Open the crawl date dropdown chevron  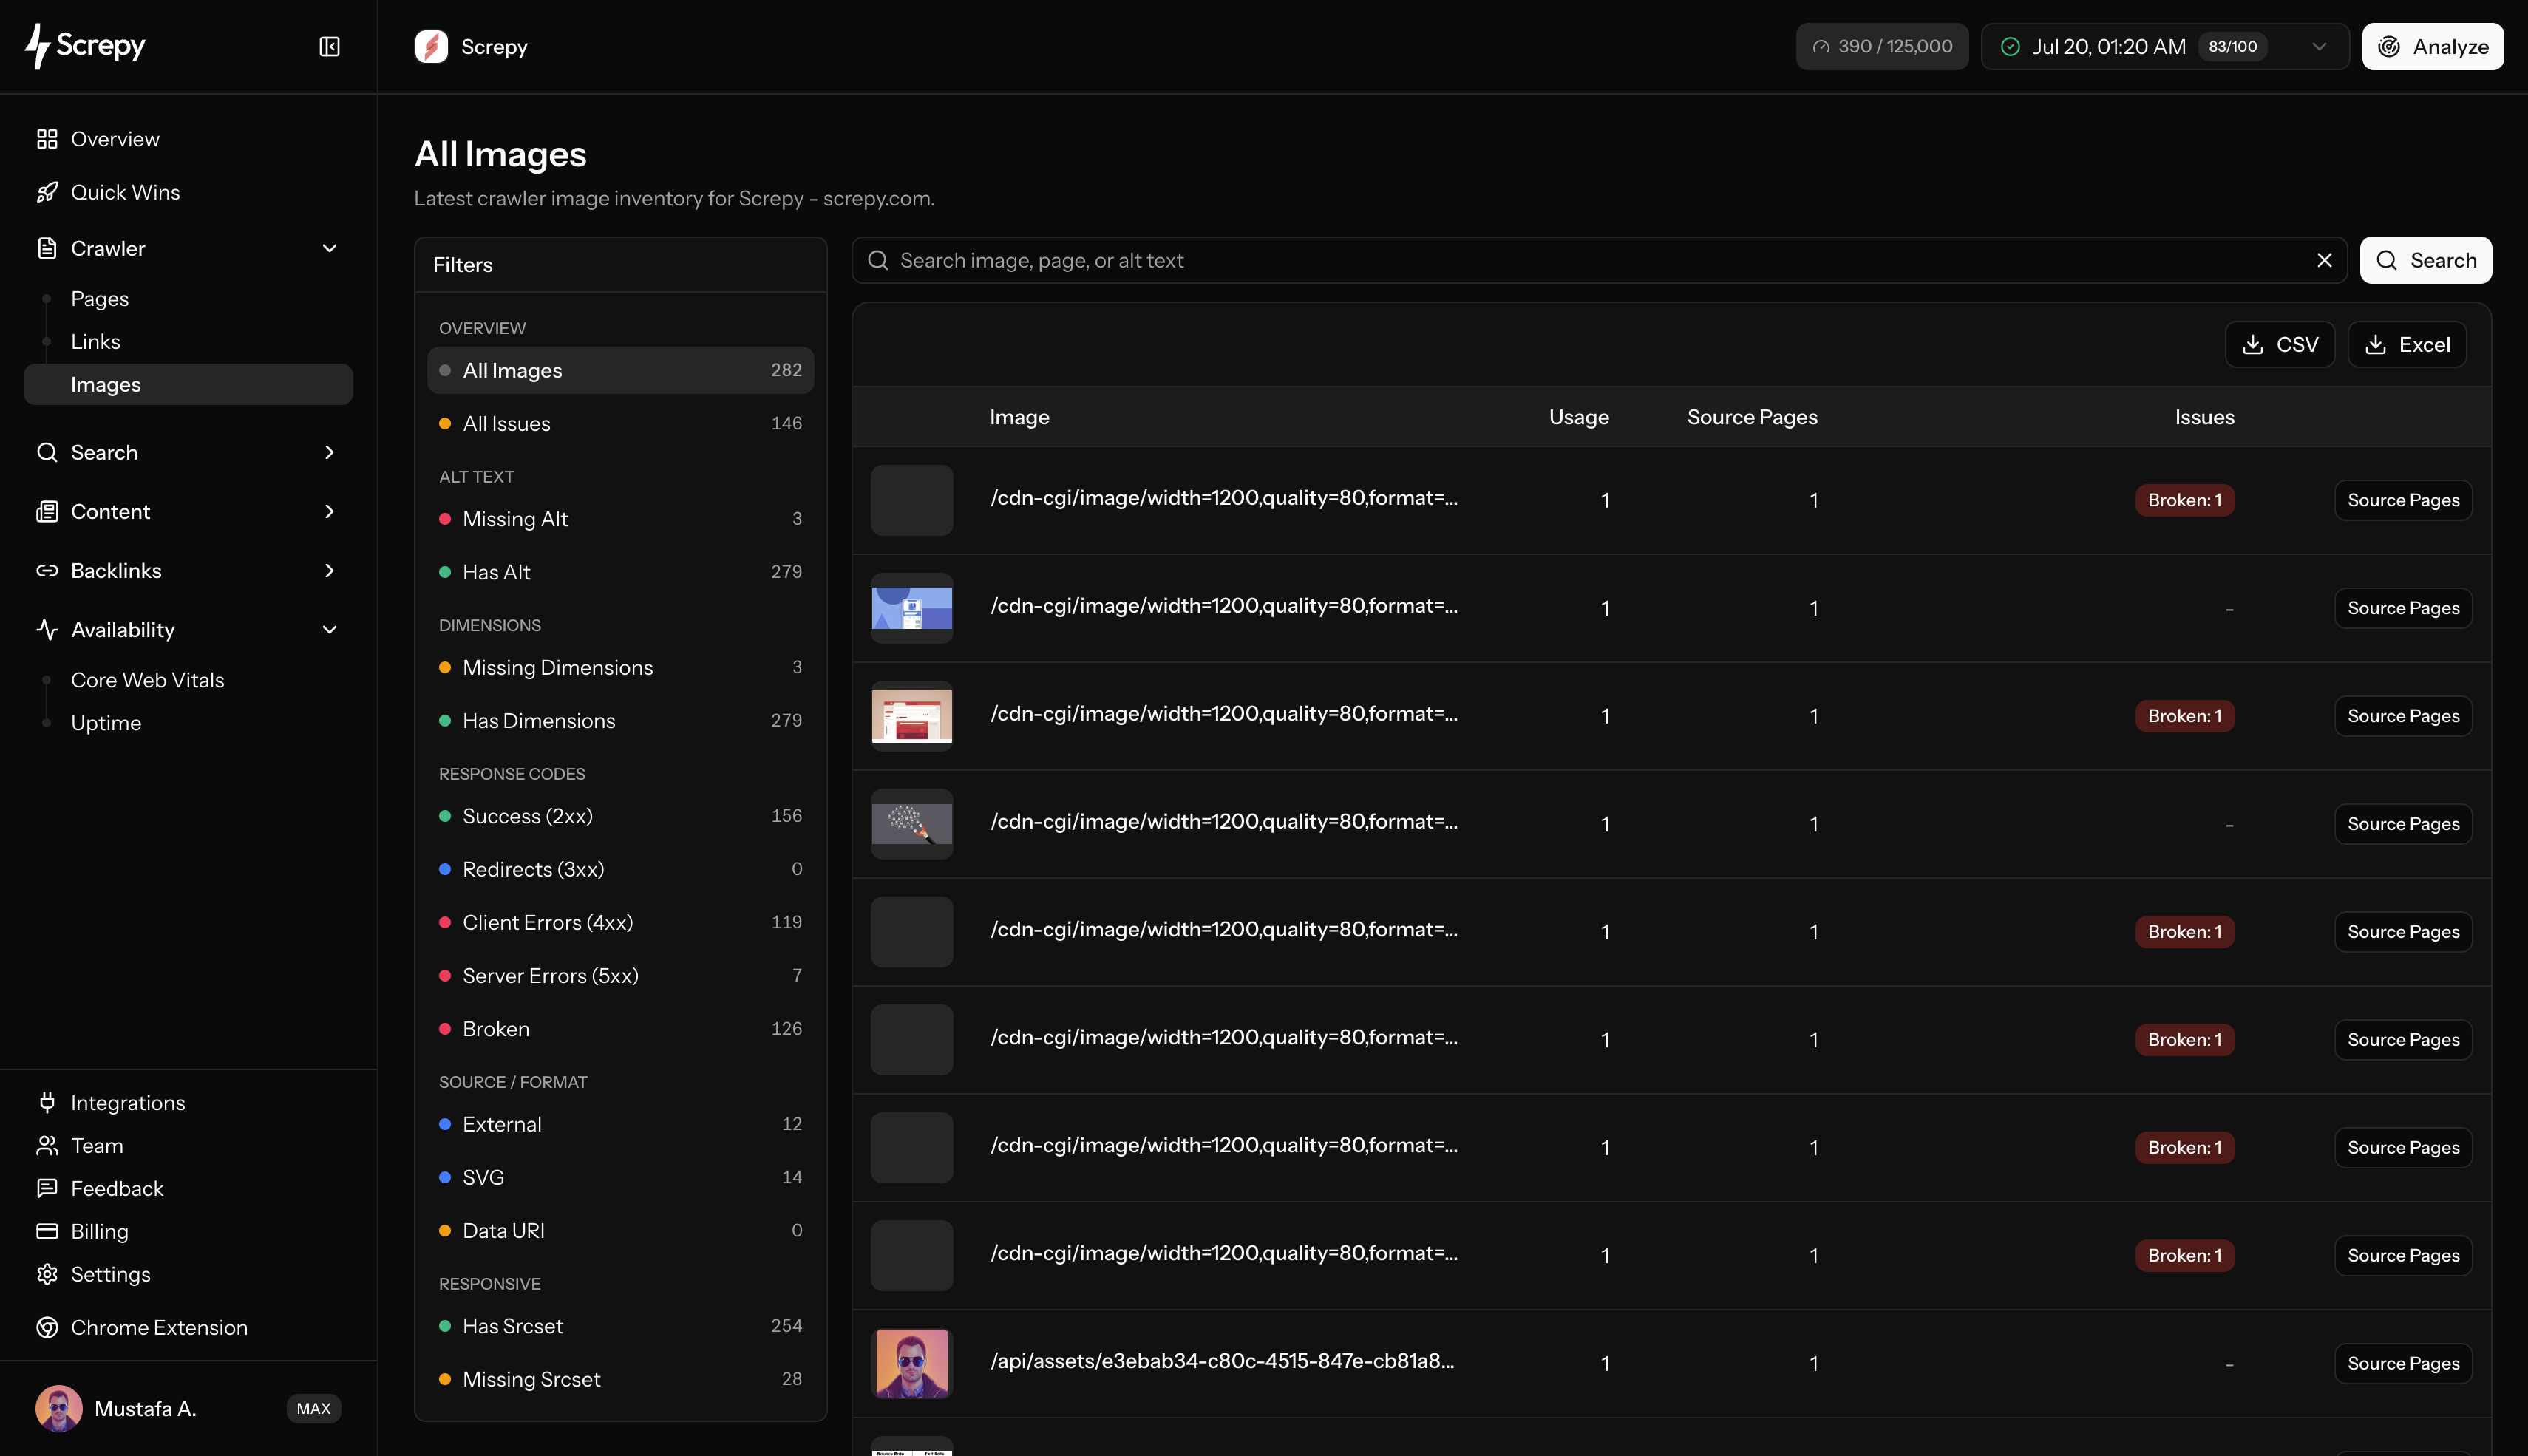coord(2319,47)
